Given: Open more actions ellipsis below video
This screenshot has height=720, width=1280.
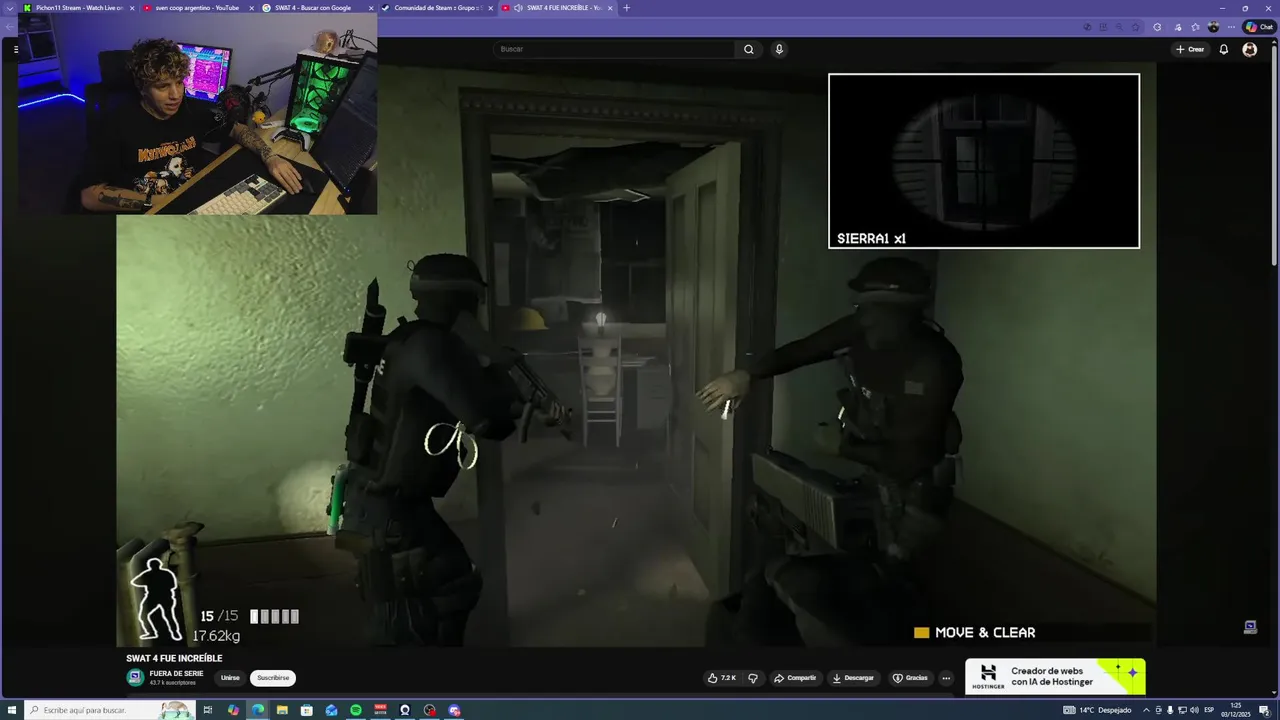Looking at the screenshot, I should [x=946, y=678].
